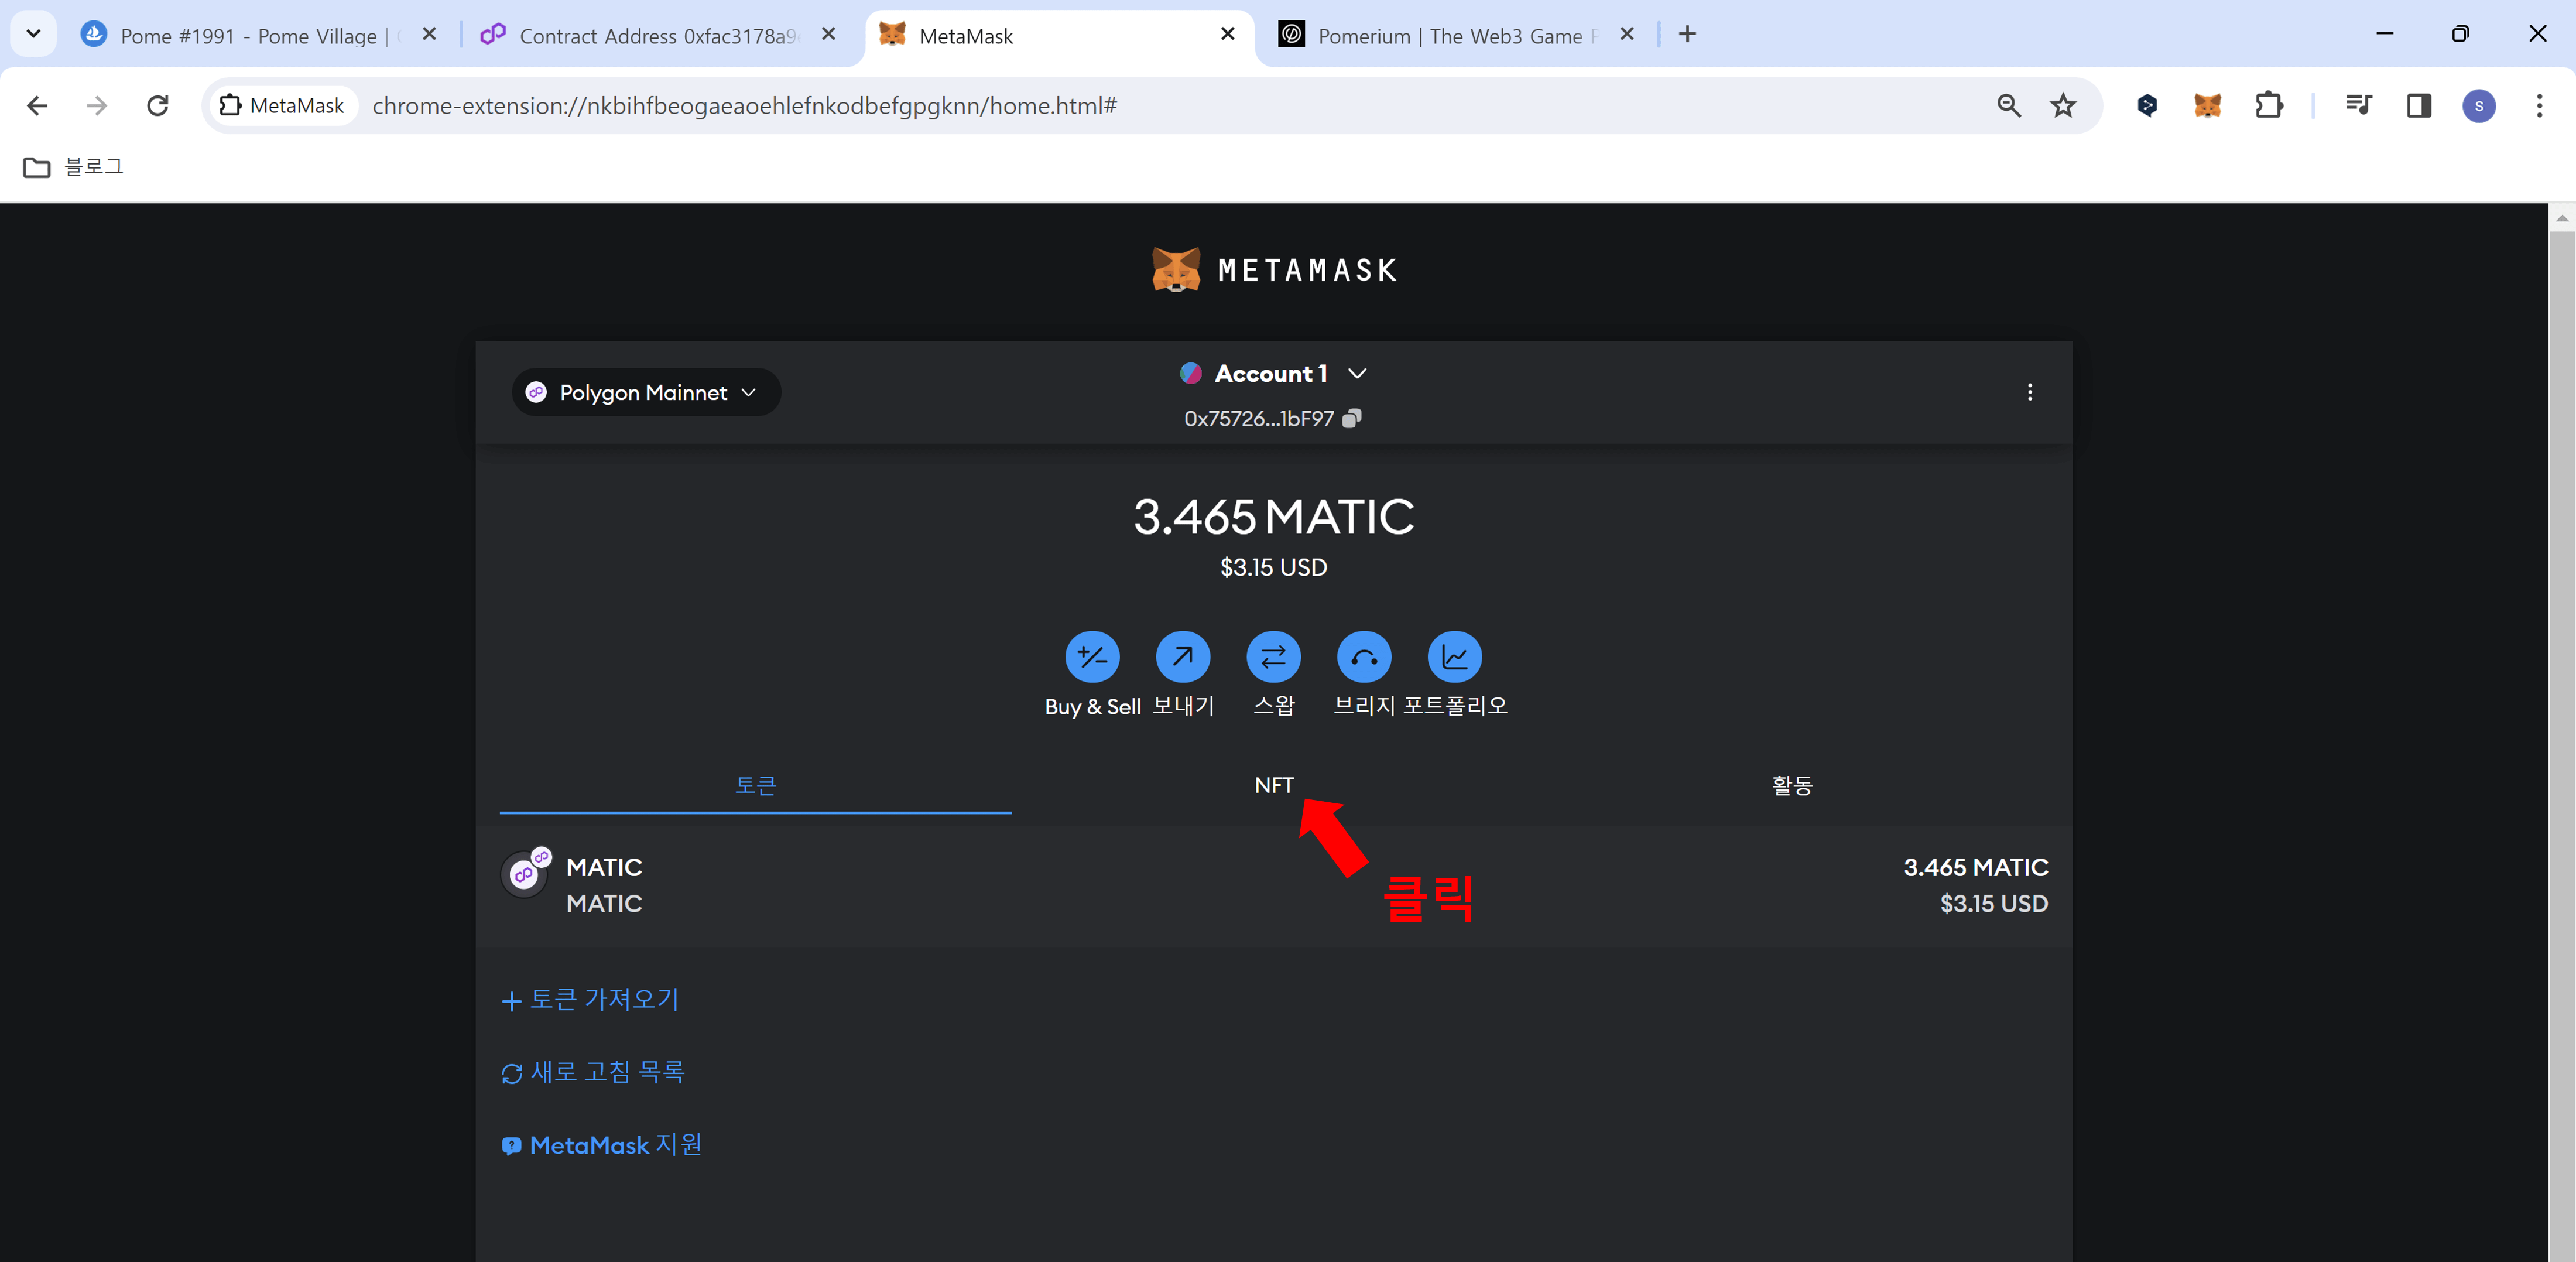The image size is (2576, 1262).
Task: Select the 보내기 (send) arrow icon
Action: pyautogui.click(x=1183, y=657)
